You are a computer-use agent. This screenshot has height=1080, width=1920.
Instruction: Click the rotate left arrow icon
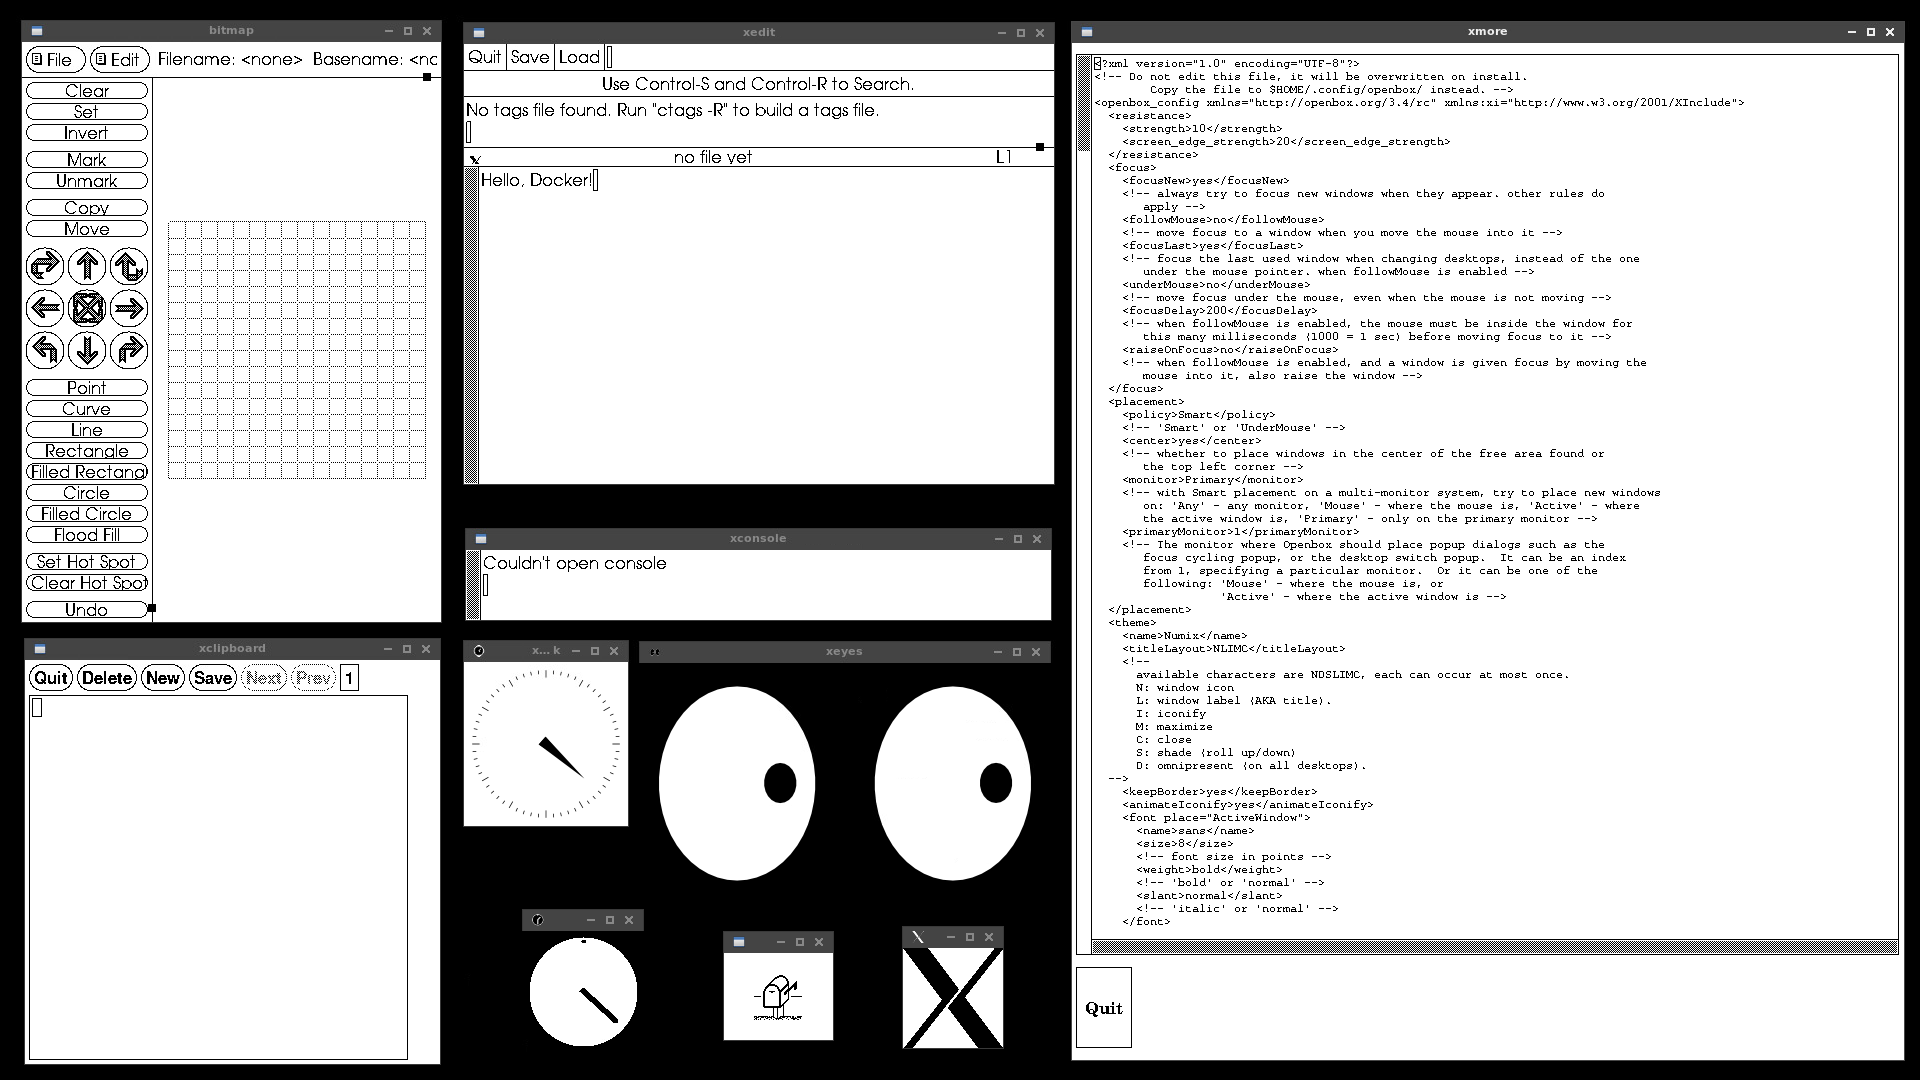(45, 350)
